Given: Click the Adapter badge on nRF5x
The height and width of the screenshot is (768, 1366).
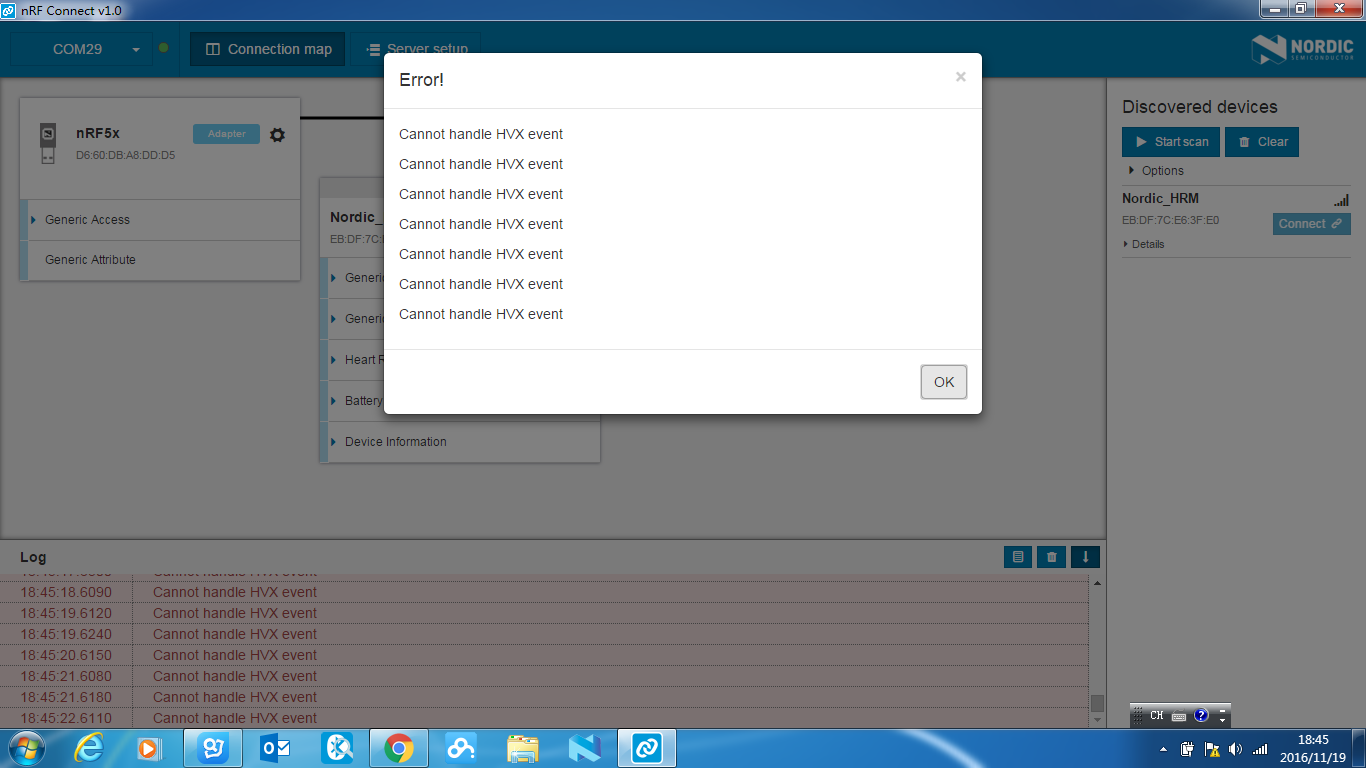Looking at the screenshot, I should (x=226, y=134).
